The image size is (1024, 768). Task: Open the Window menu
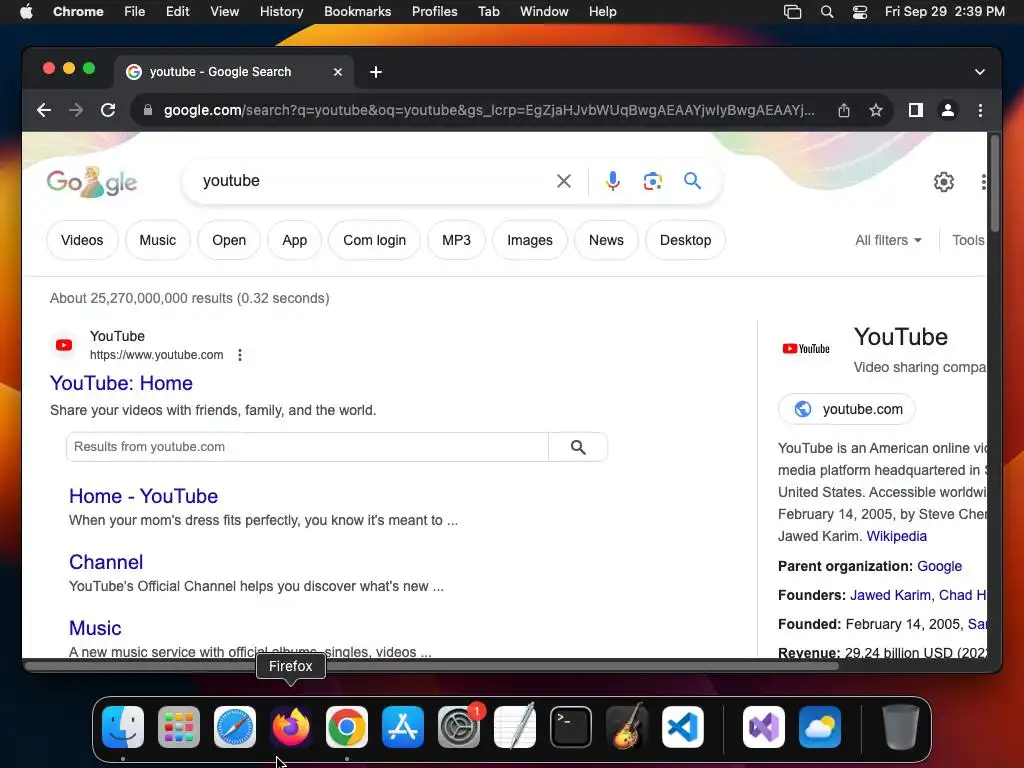544,12
